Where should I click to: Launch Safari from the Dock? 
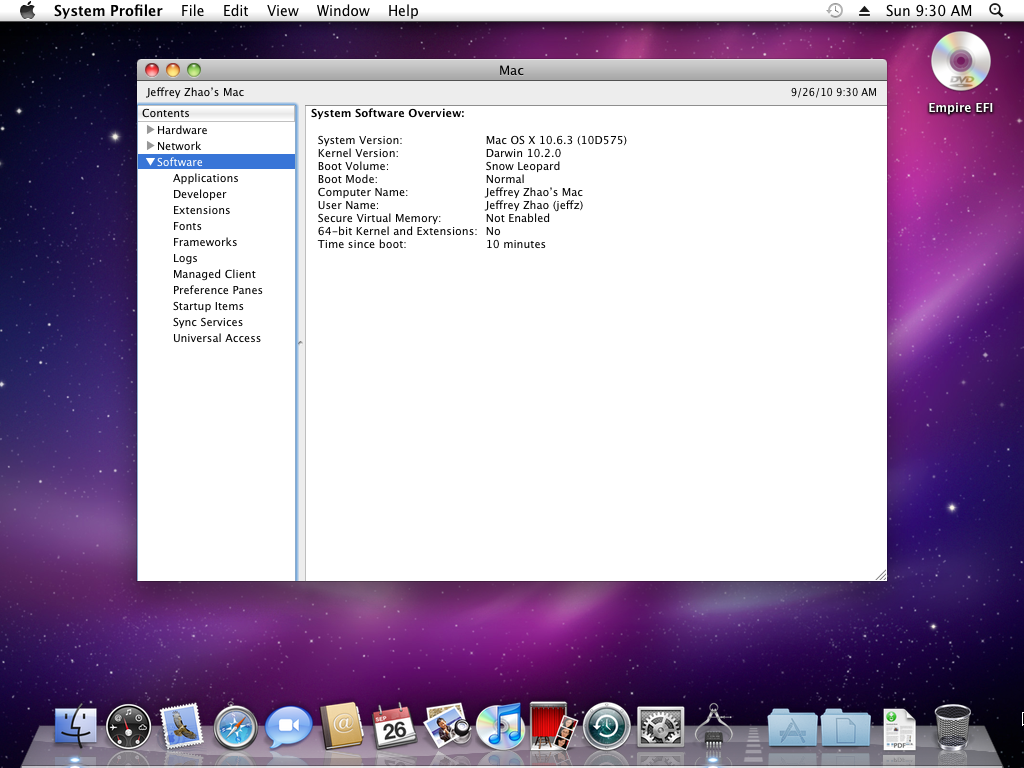point(235,726)
